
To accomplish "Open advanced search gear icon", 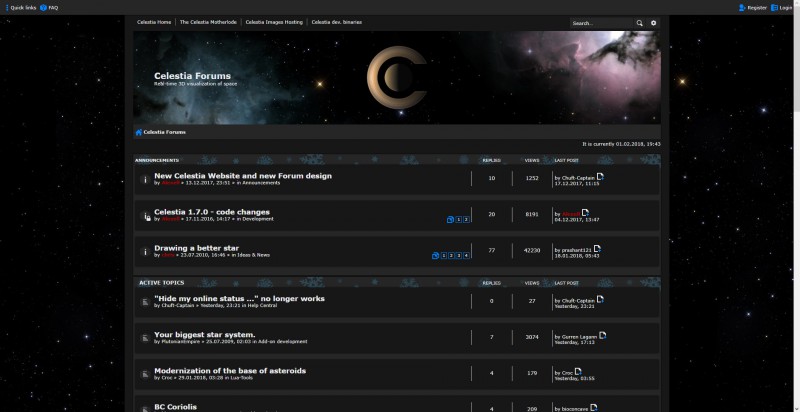I will [654, 23].
